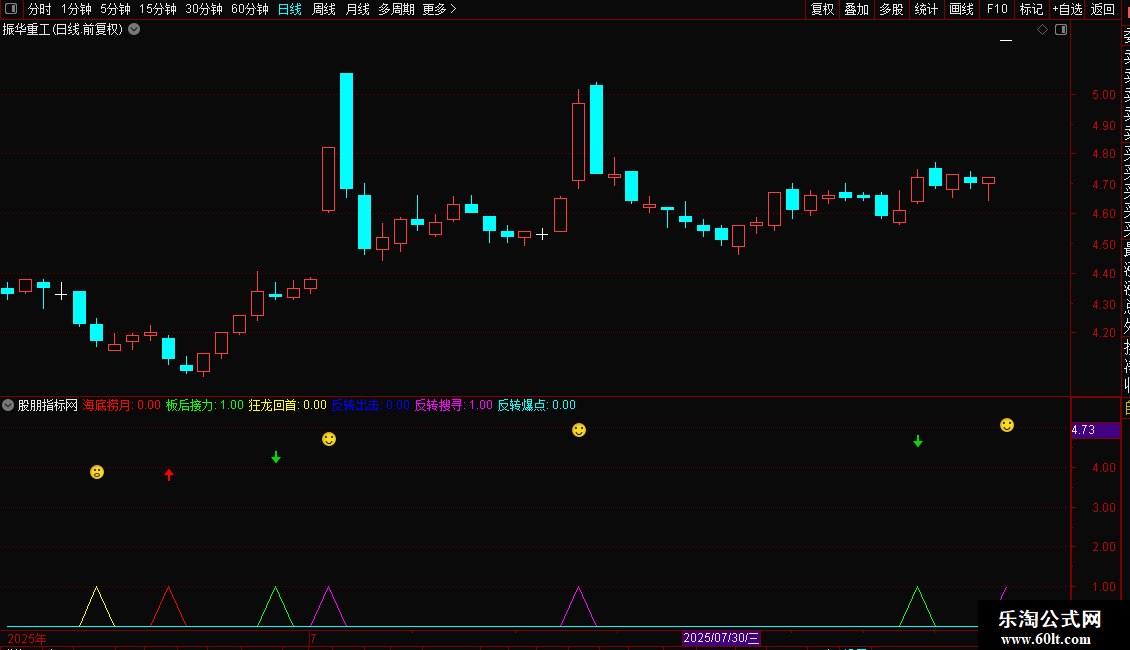The height and width of the screenshot is (650, 1130).
Task: Click the 返回 back button
Action: (x=1103, y=9)
